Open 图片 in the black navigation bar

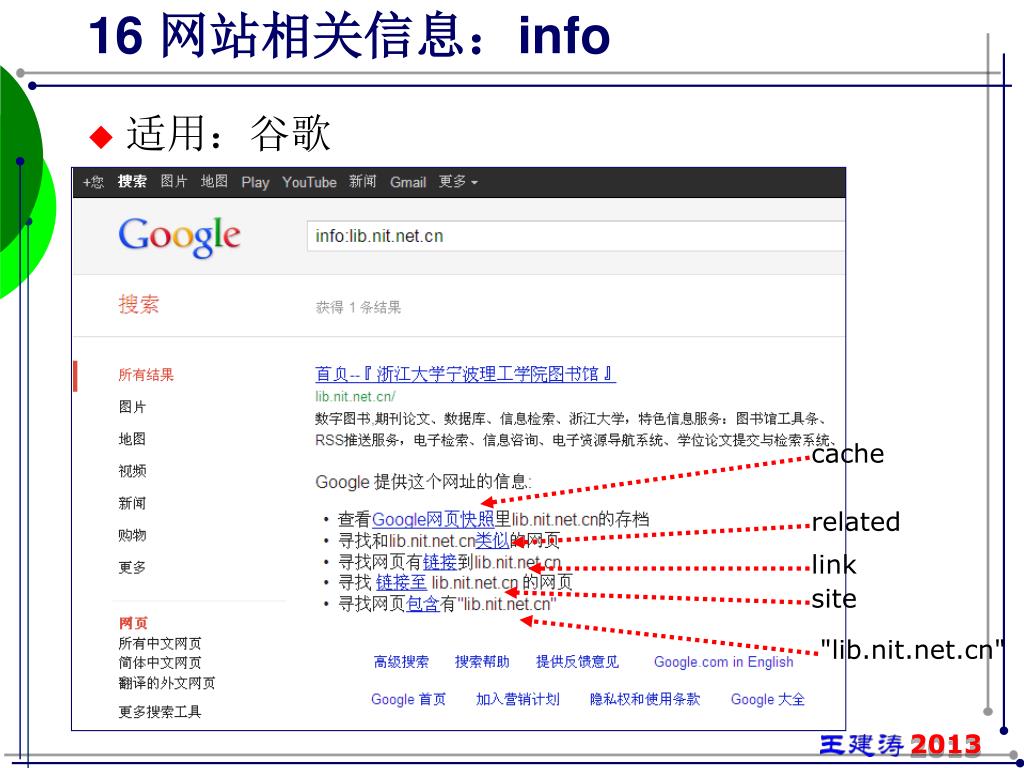click(174, 182)
